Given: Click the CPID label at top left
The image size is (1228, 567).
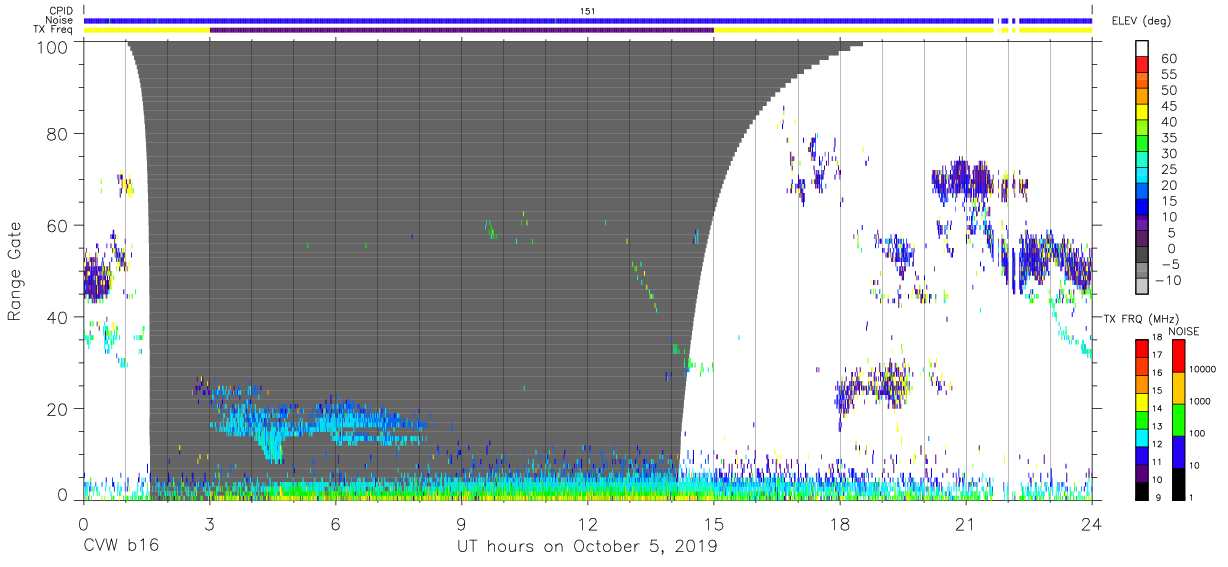Looking at the screenshot, I should 61,11.
